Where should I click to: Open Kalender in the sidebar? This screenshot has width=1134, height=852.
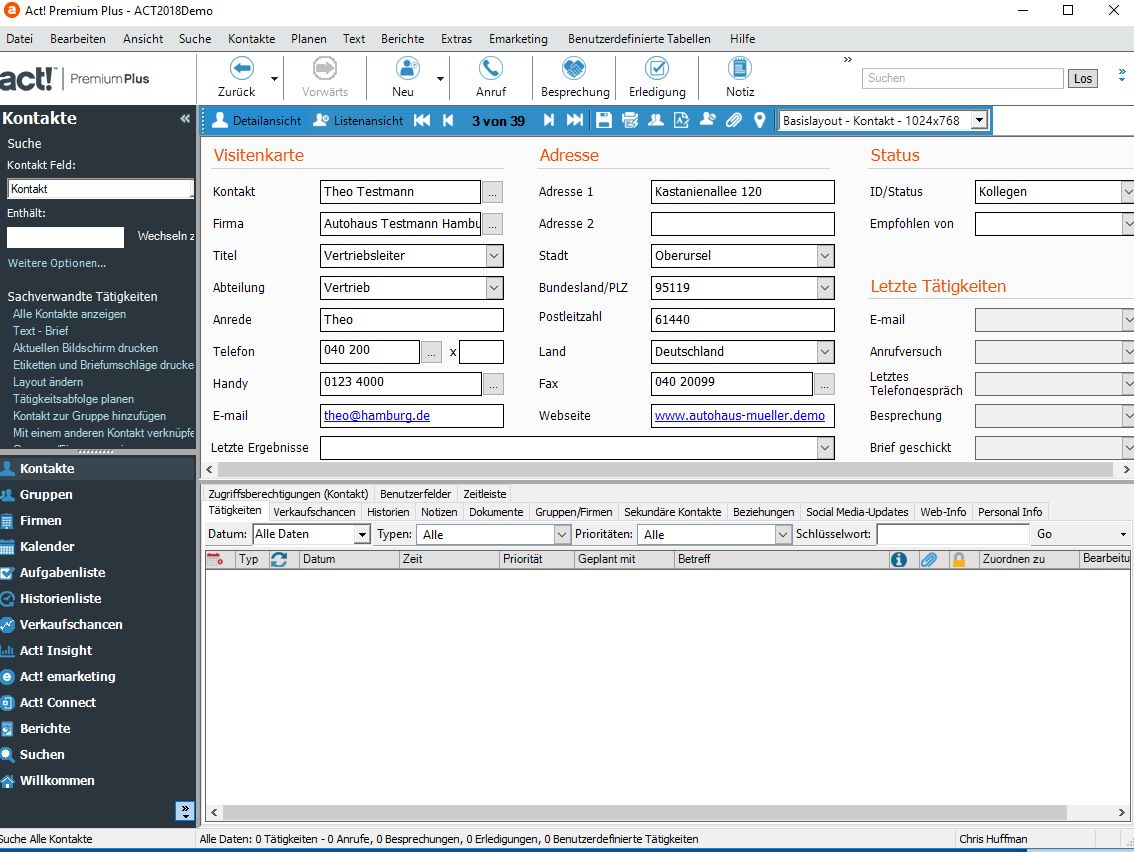[47, 547]
